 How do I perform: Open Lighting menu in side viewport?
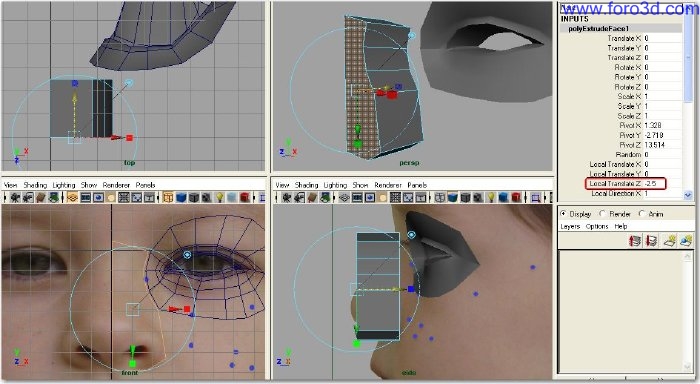[x=335, y=185]
